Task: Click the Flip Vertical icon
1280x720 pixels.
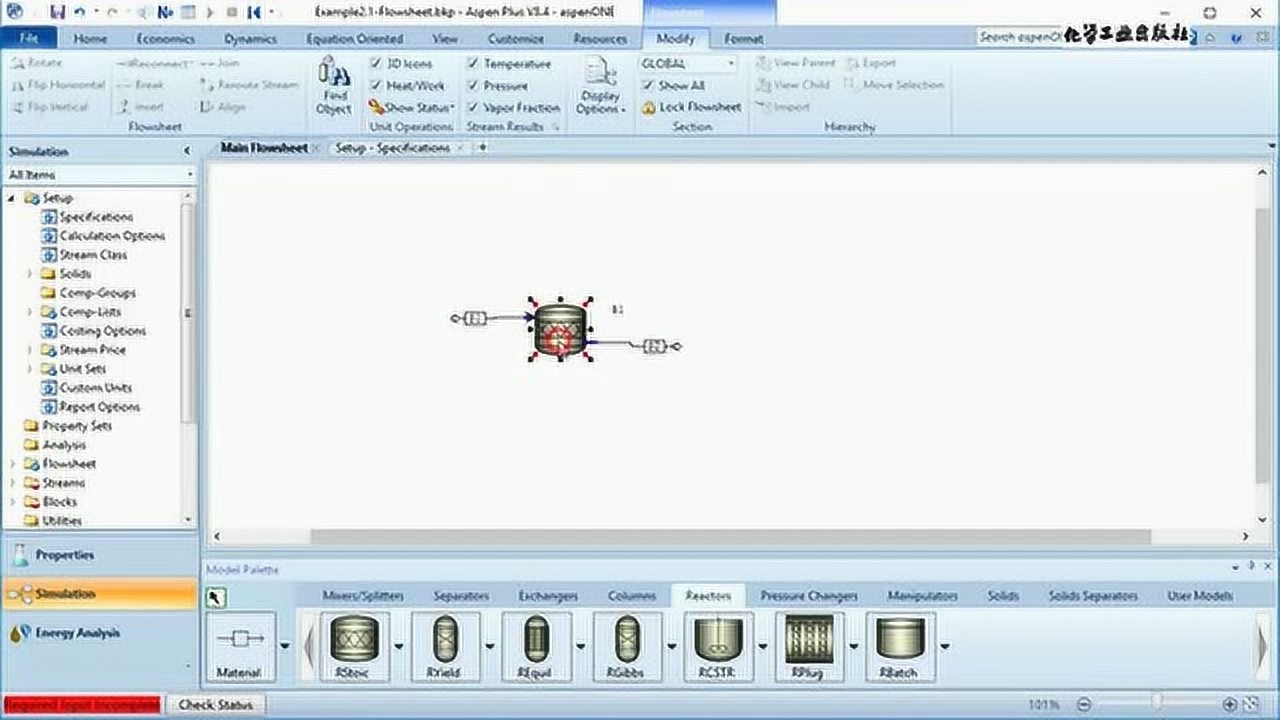Action: point(17,107)
